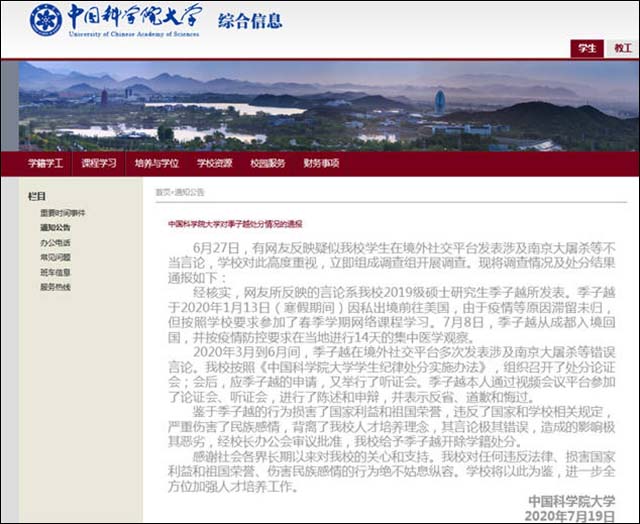Click the paragraph line beginning 6月27日
Screen dimensions: 640x524
(x=404, y=248)
